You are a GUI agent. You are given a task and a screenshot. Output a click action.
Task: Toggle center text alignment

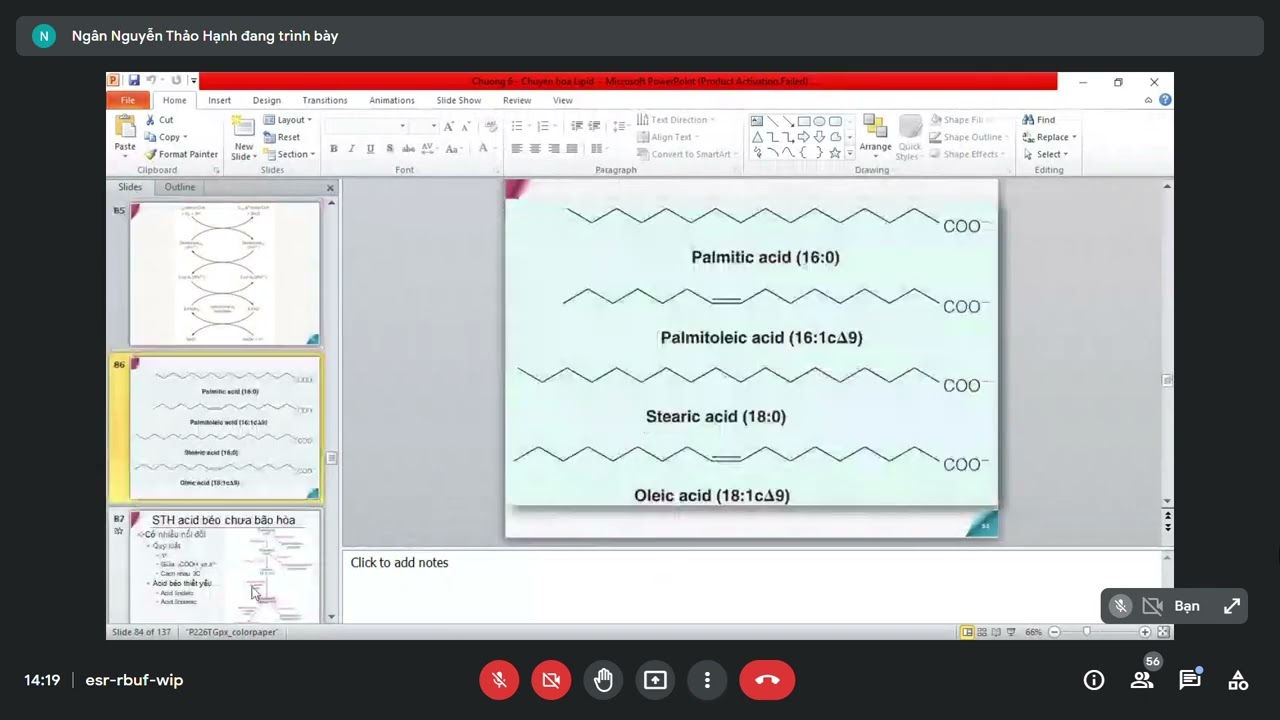[535, 149]
